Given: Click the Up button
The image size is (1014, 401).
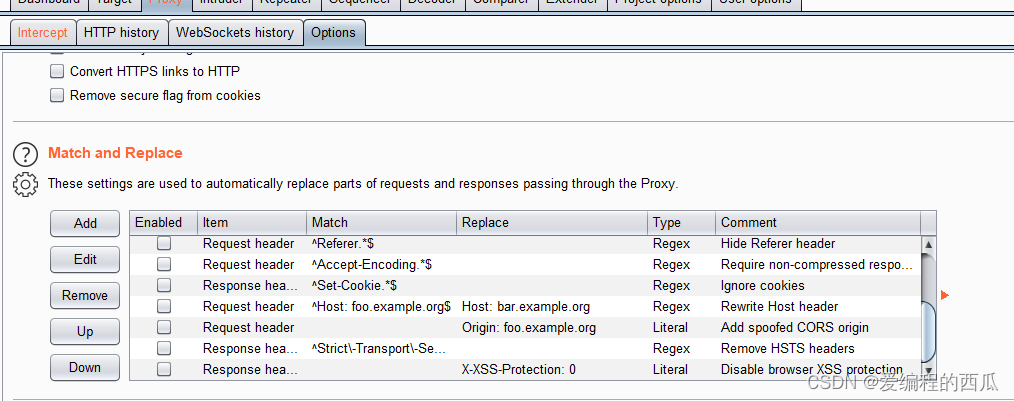Looking at the screenshot, I should [85, 332].
